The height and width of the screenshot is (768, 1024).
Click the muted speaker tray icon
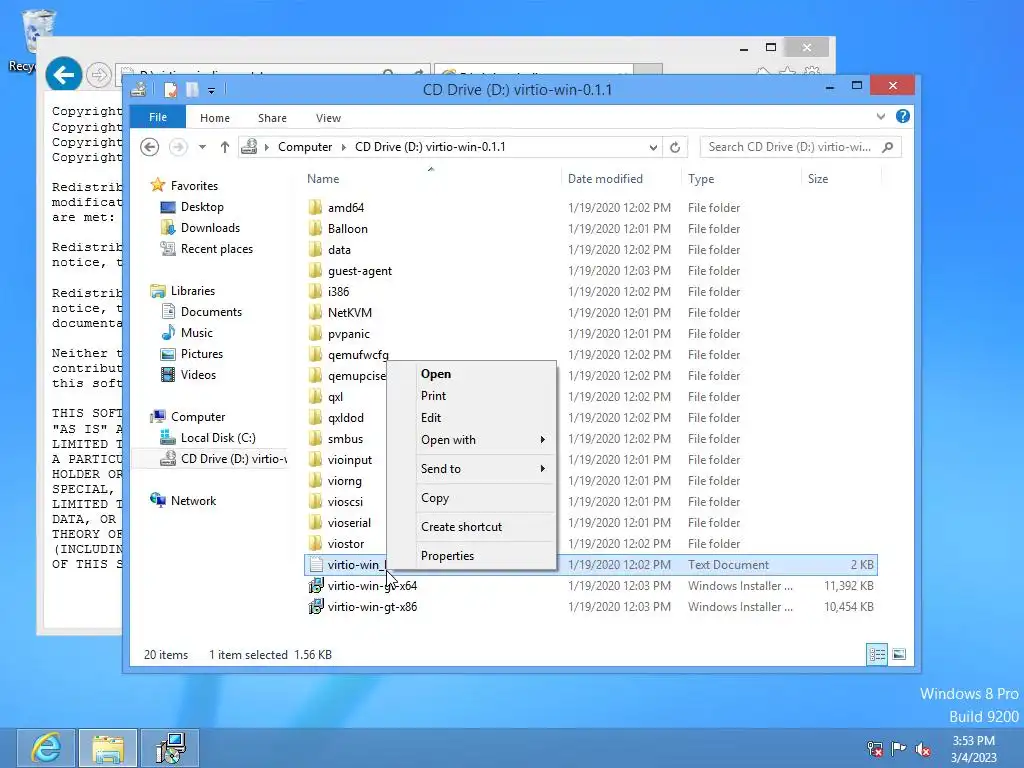923,749
